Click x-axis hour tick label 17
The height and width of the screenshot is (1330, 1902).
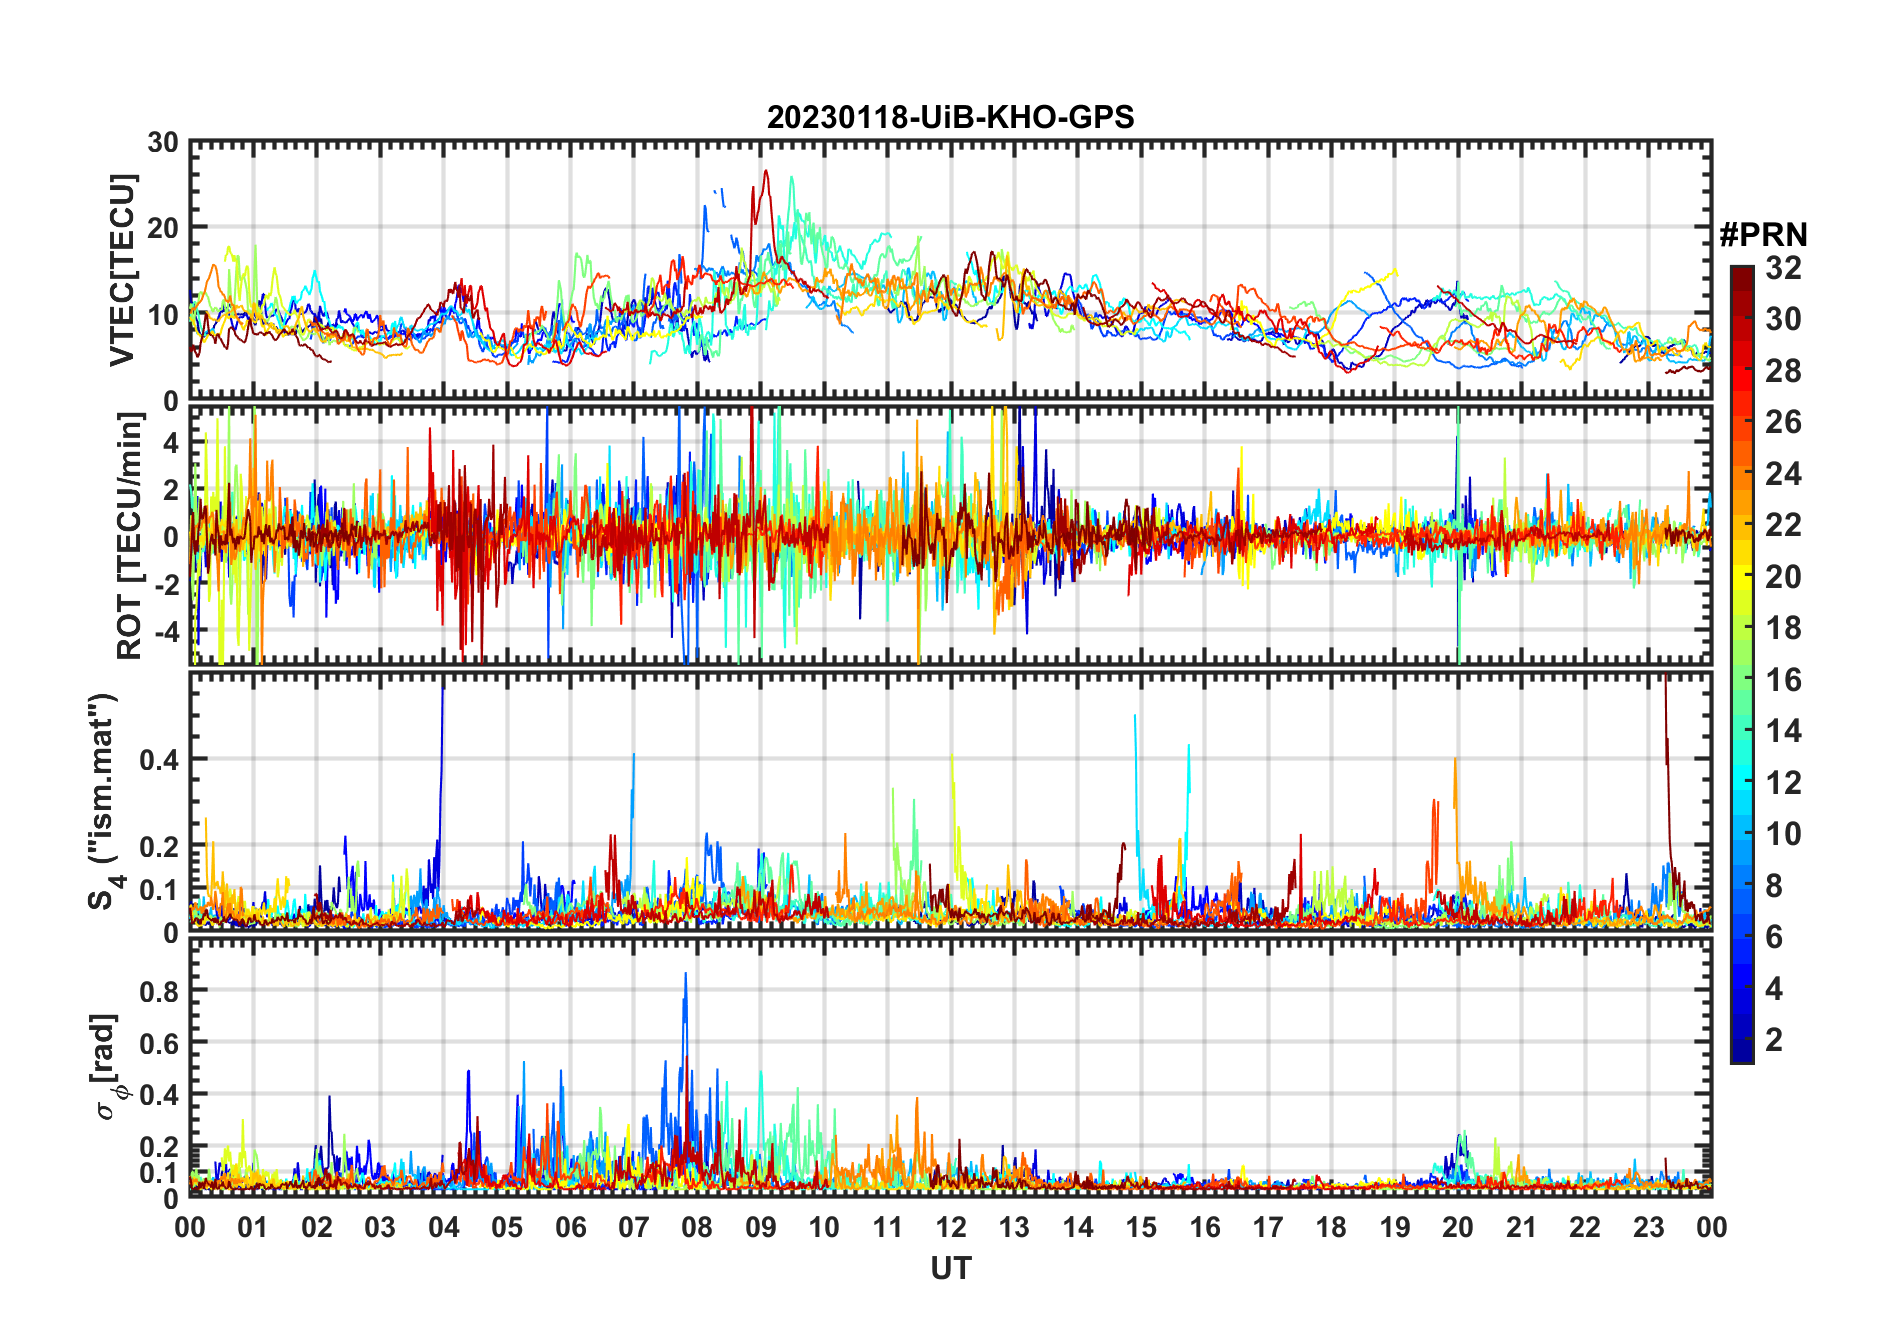(x=1268, y=1228)
